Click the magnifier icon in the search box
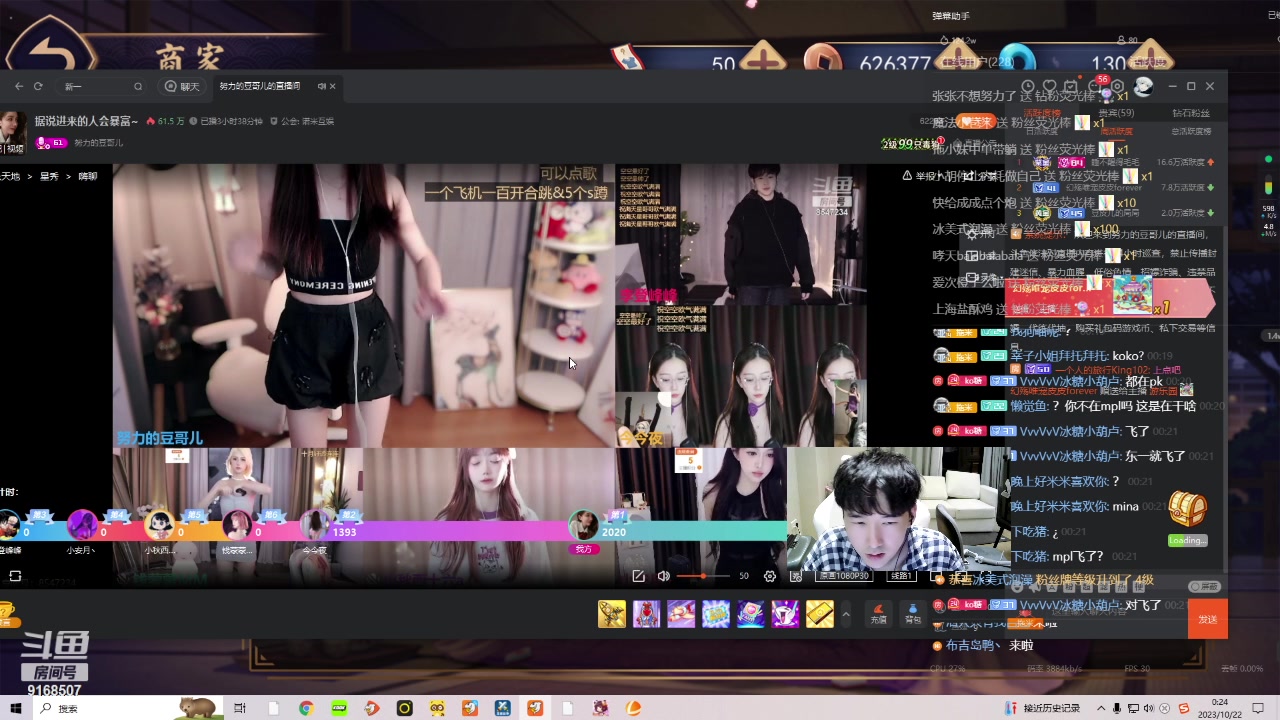The width and height of the screenshot is (1280, 720). coord(138,87)
